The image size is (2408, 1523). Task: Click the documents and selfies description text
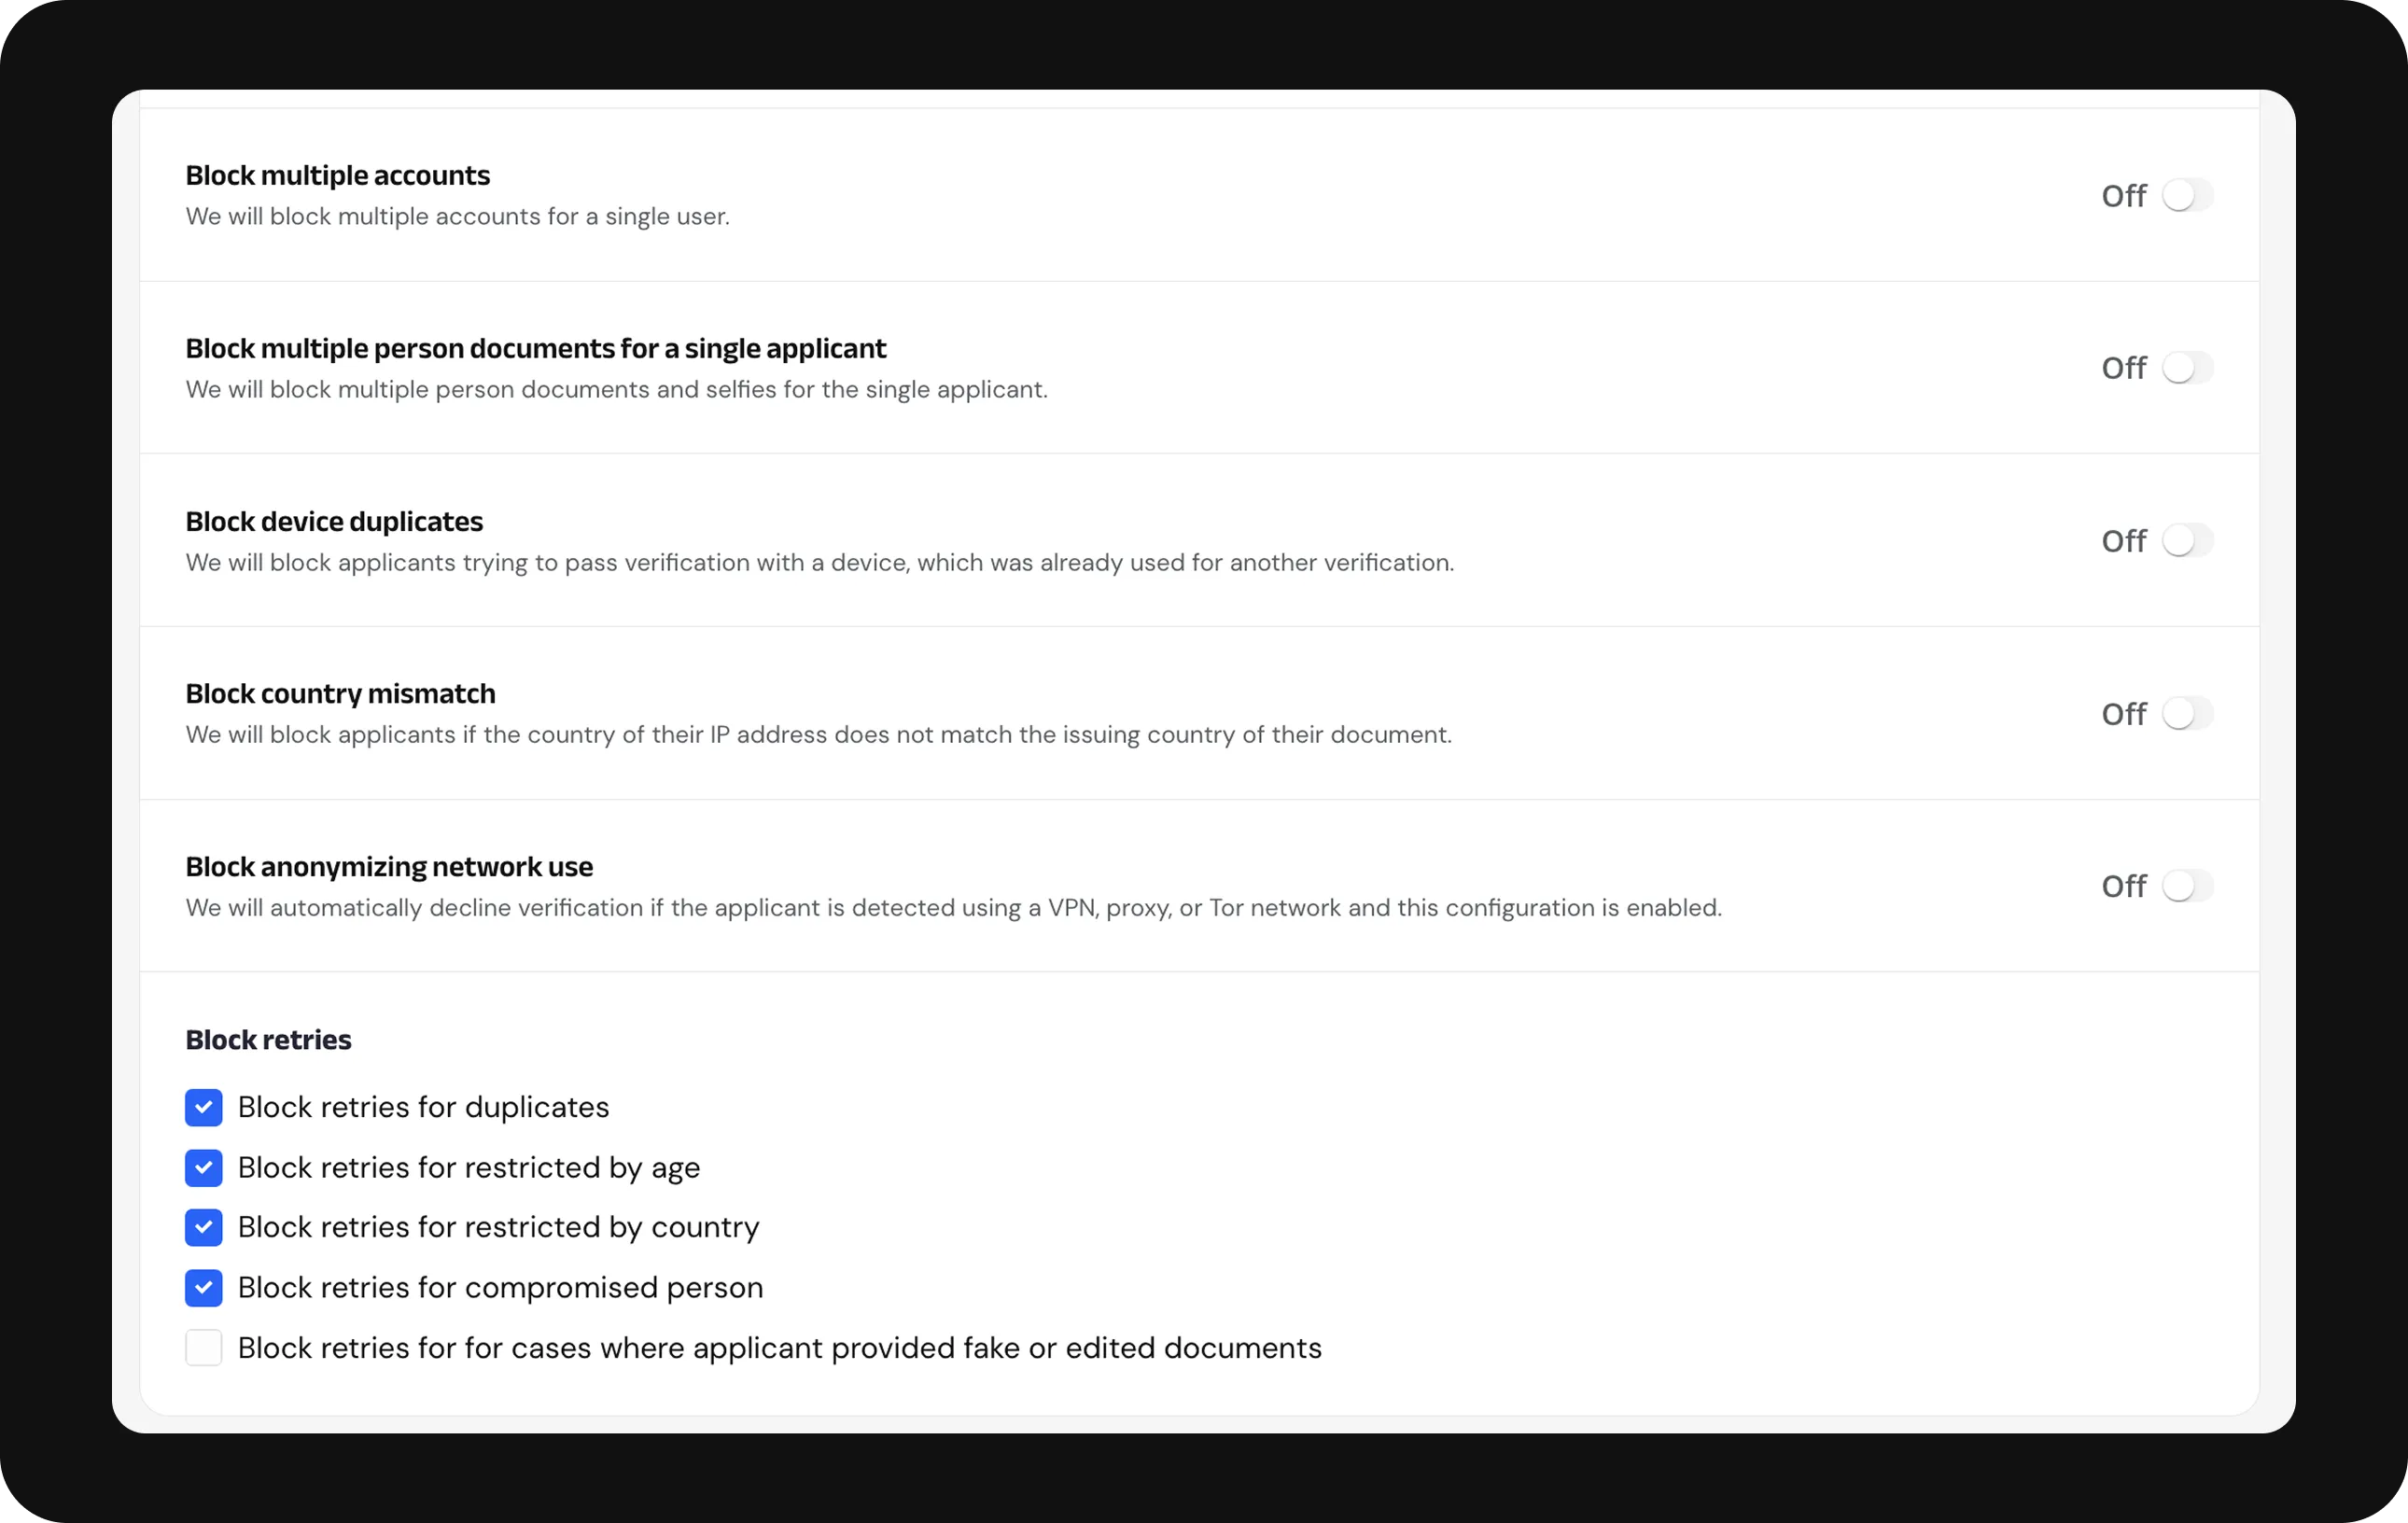(616, 389)
